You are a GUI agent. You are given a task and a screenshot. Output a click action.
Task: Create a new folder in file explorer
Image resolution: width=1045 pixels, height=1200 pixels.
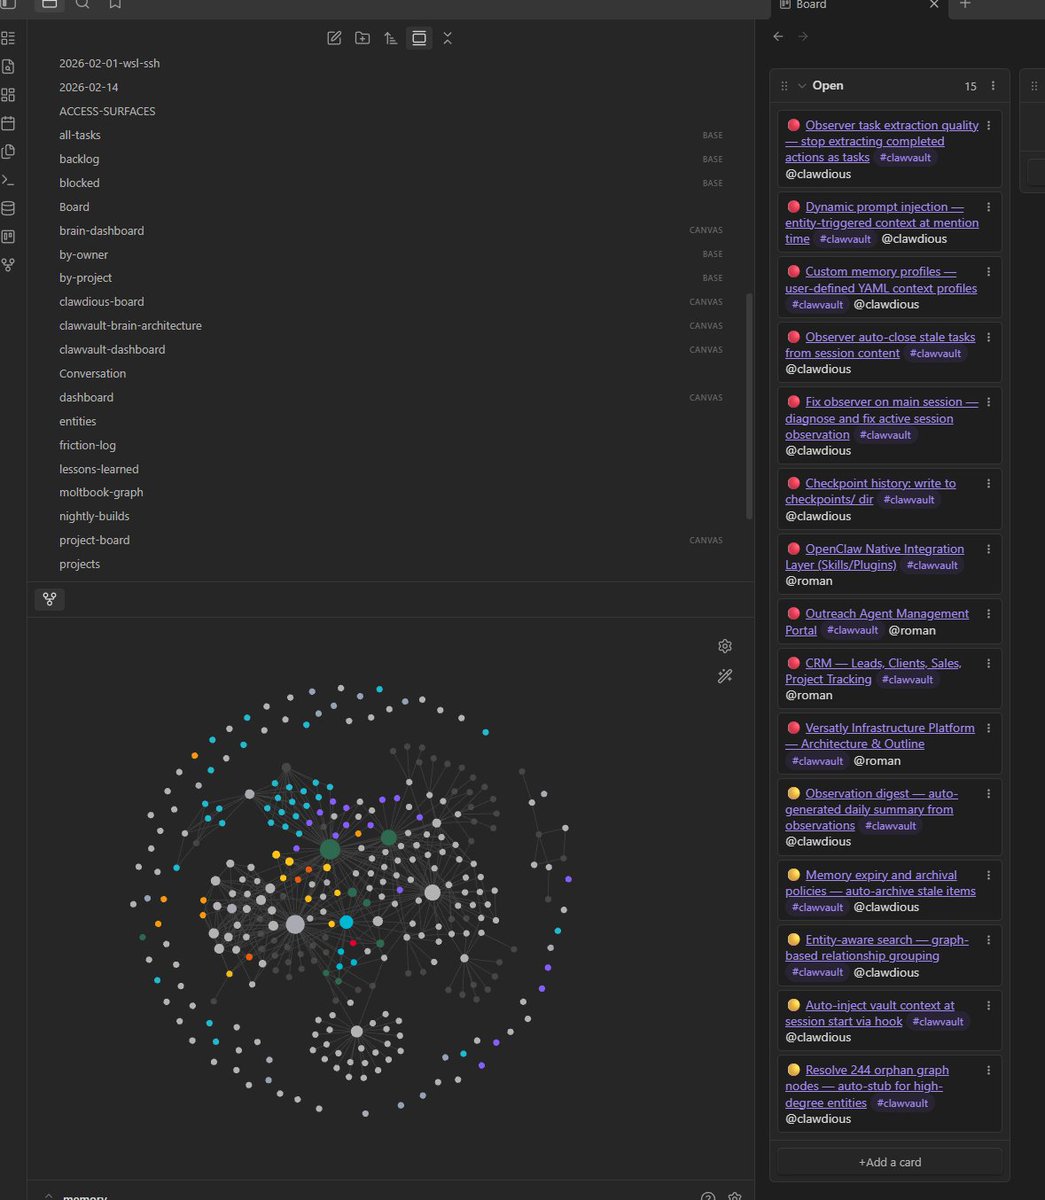[x=363, y=38]
